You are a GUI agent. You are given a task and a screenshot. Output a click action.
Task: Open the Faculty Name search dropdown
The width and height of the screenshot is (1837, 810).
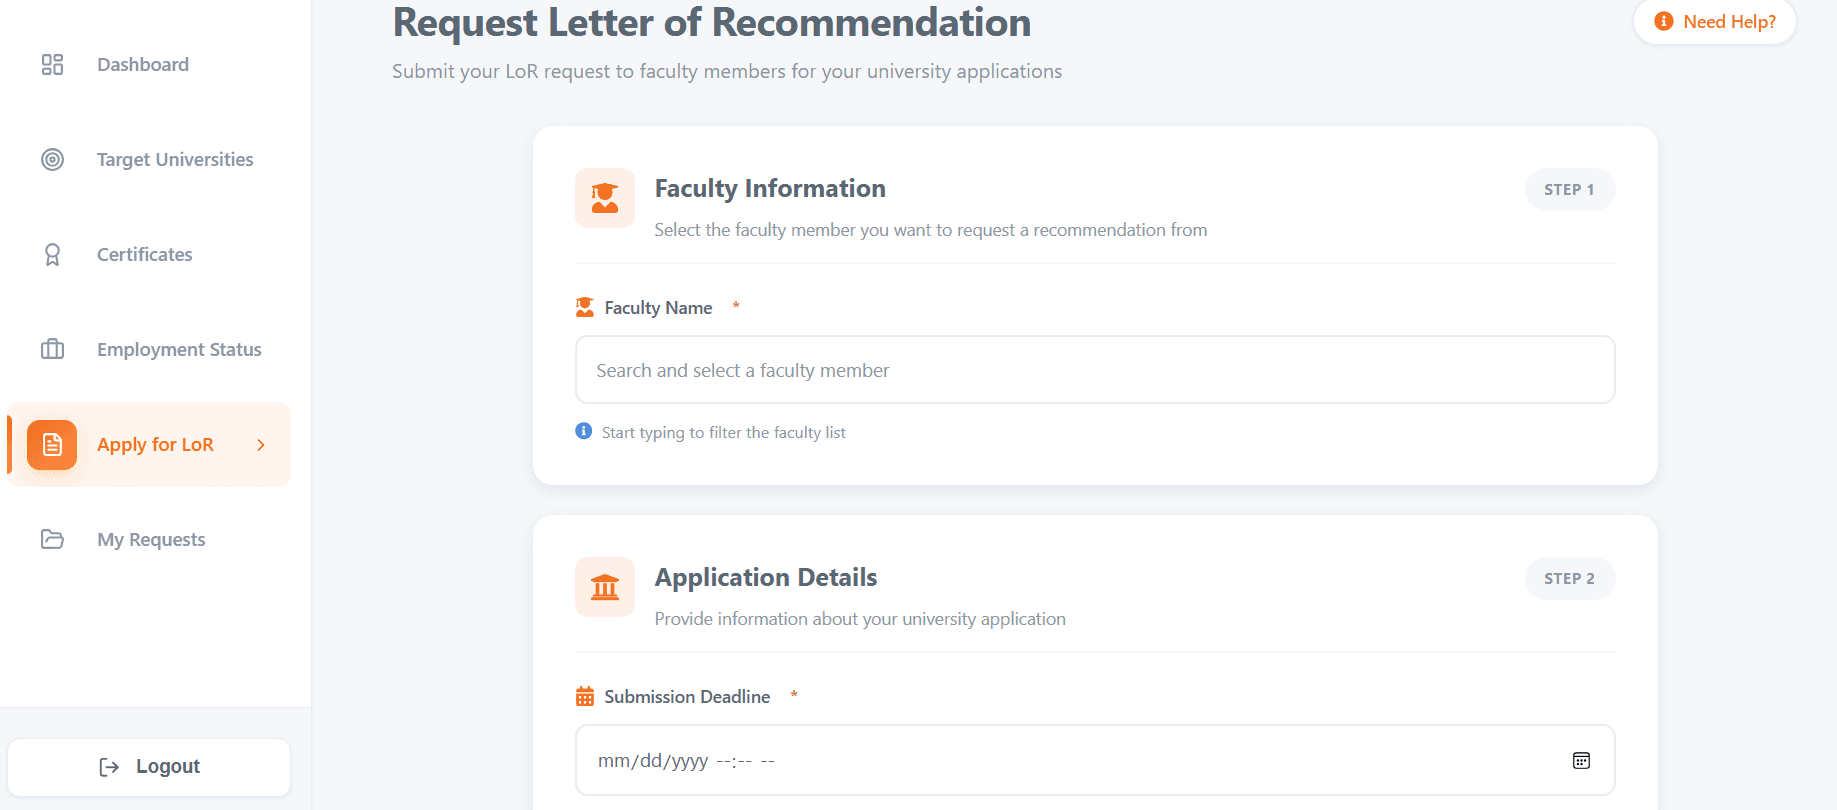pos(1094,370)
